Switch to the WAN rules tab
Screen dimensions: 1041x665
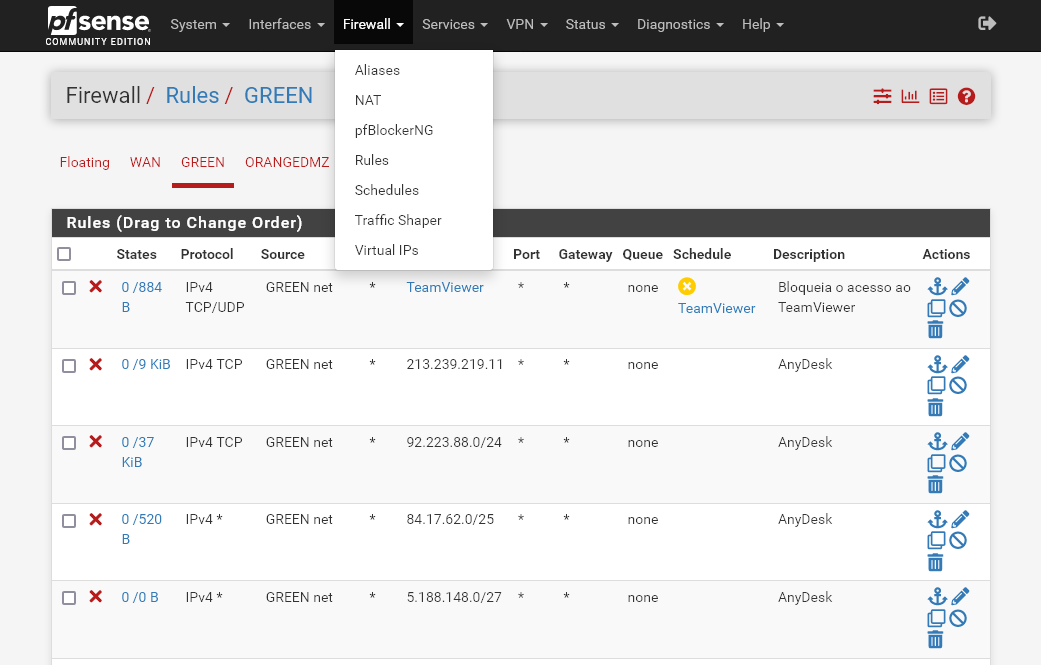tap(145, 162)
